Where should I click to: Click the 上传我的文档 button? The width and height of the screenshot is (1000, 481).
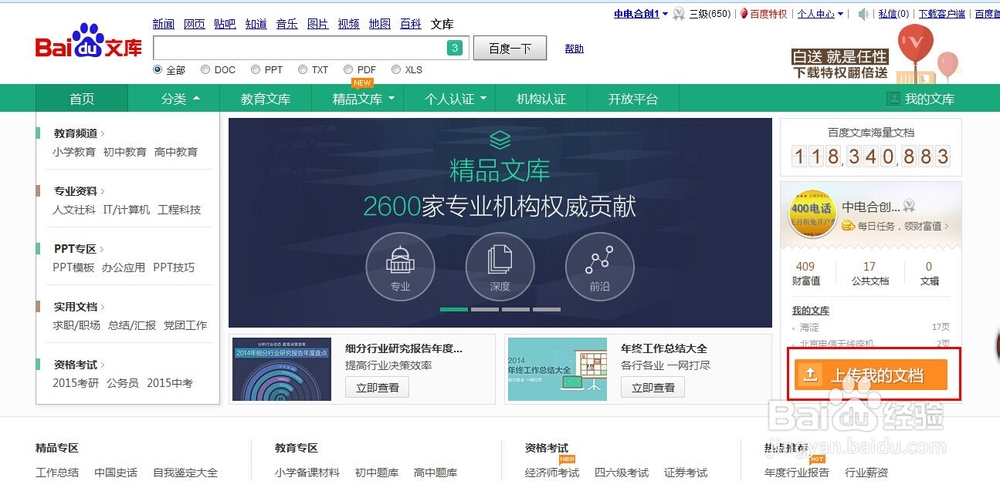(871, 374)
